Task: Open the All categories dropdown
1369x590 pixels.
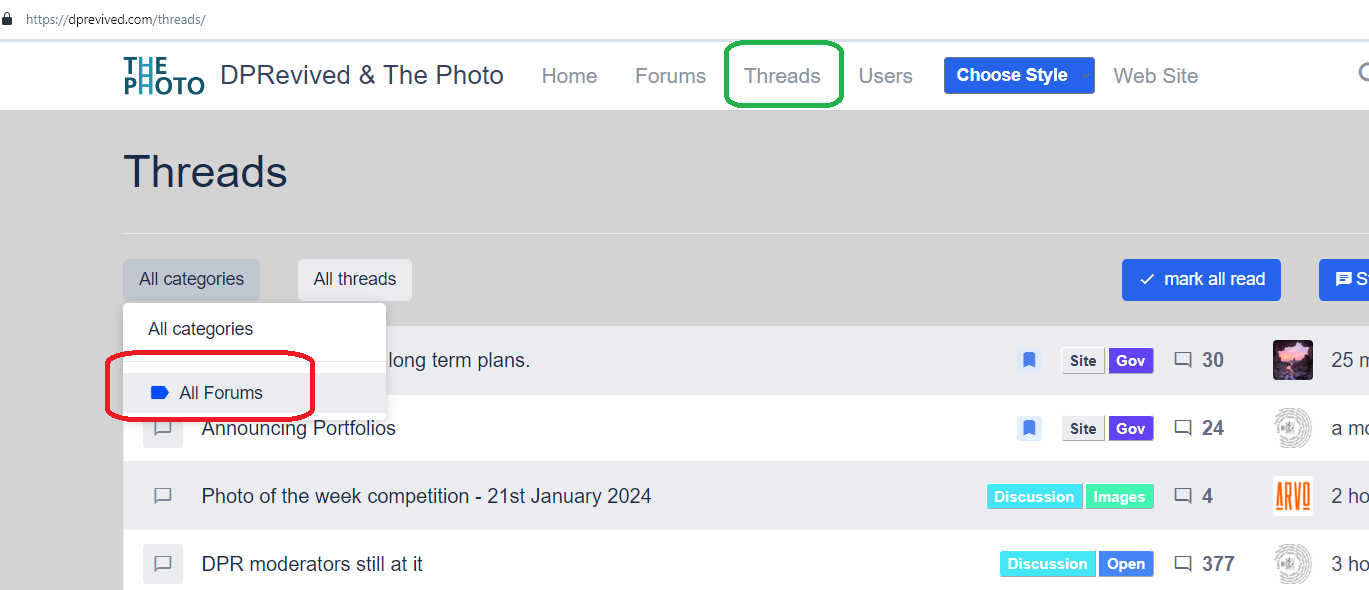Action: tap(191, 279)
